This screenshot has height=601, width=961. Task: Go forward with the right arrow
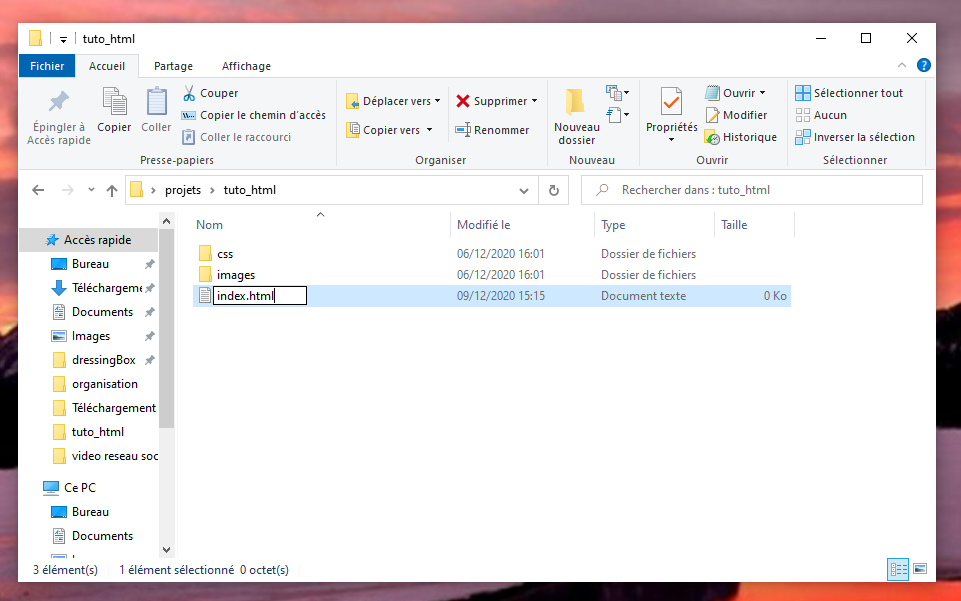pos(67,191)
